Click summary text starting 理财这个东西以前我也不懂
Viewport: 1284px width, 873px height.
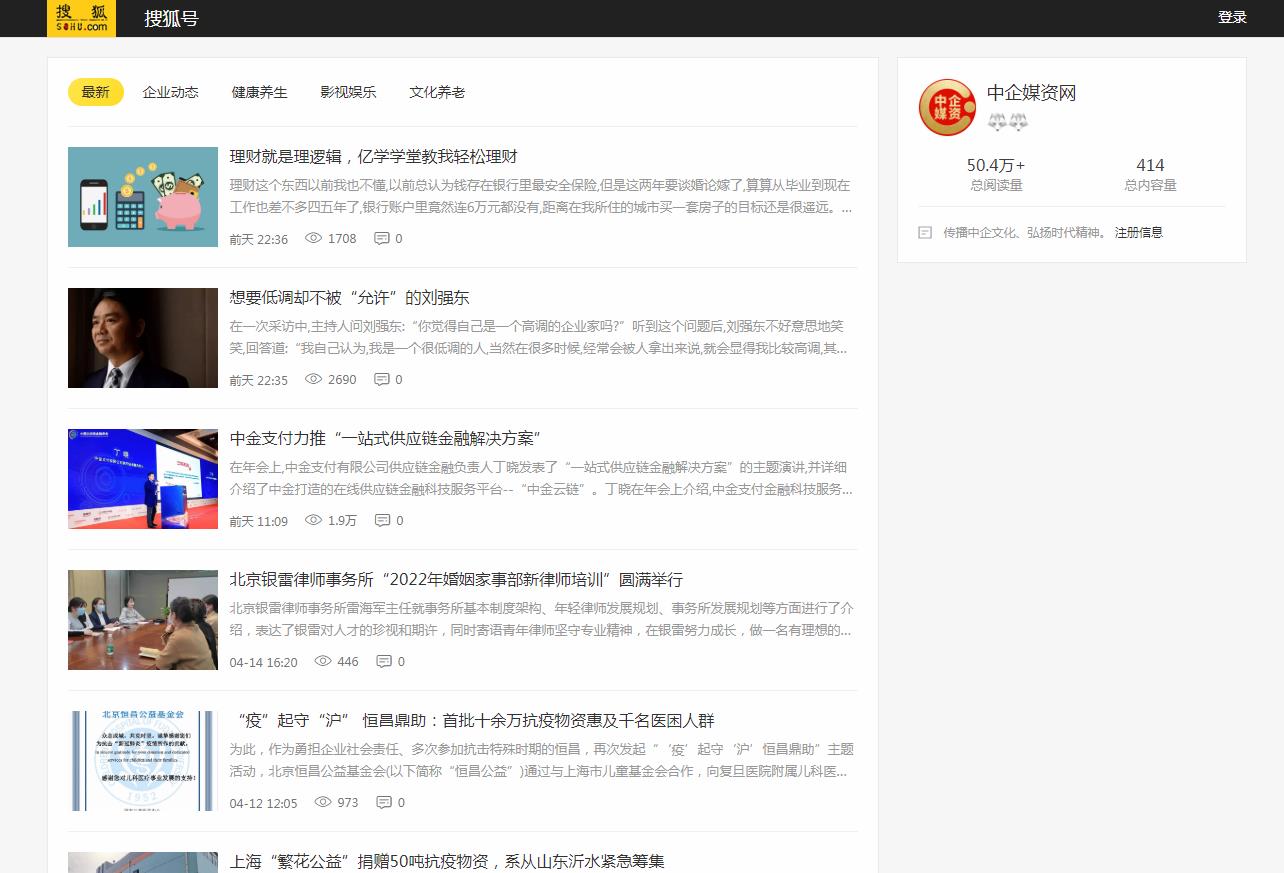coord(541,197)
